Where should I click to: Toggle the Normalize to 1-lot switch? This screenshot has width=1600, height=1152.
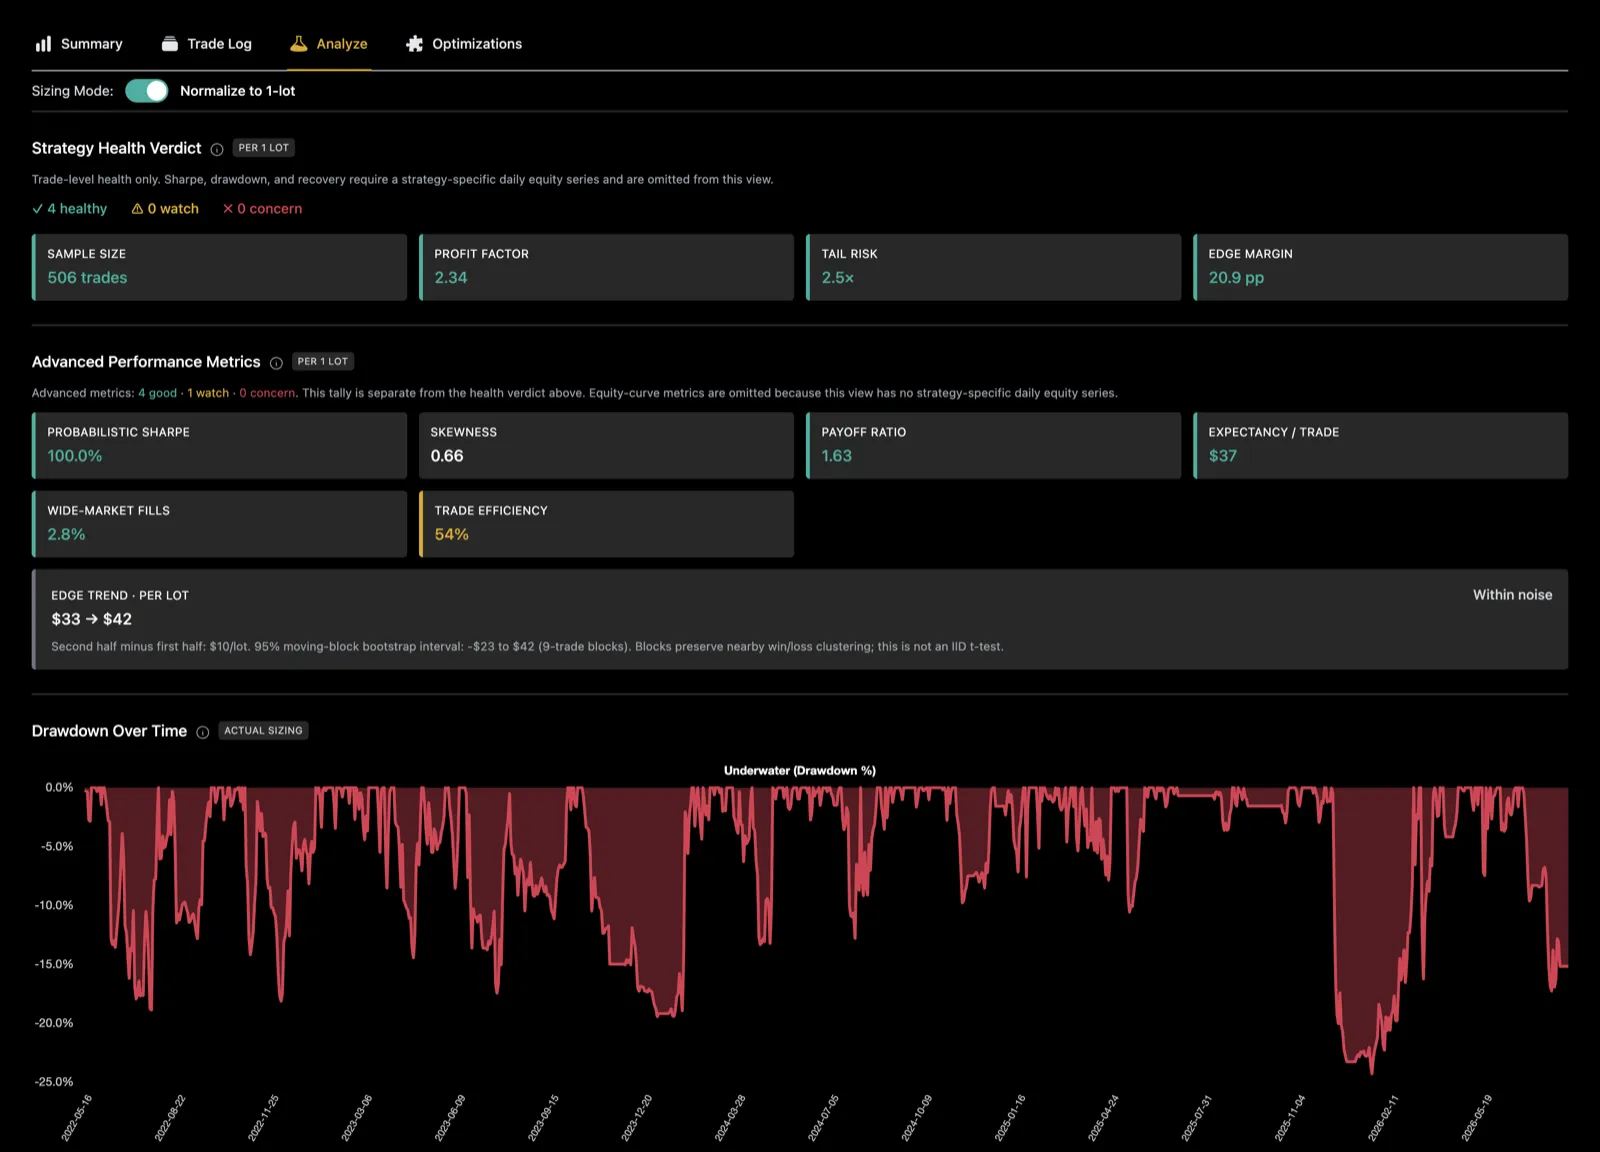tap(147, 91)
